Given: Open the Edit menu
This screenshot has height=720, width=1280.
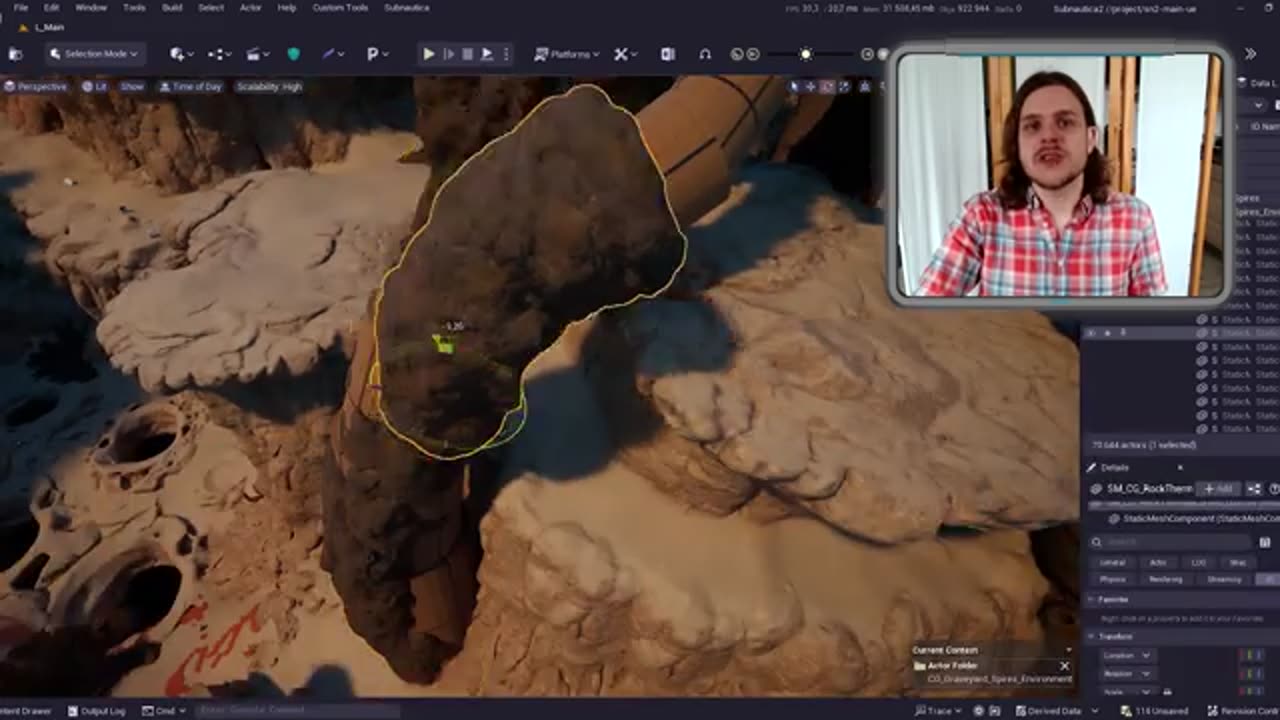Looking at the screenshot, I should (52, 8).
